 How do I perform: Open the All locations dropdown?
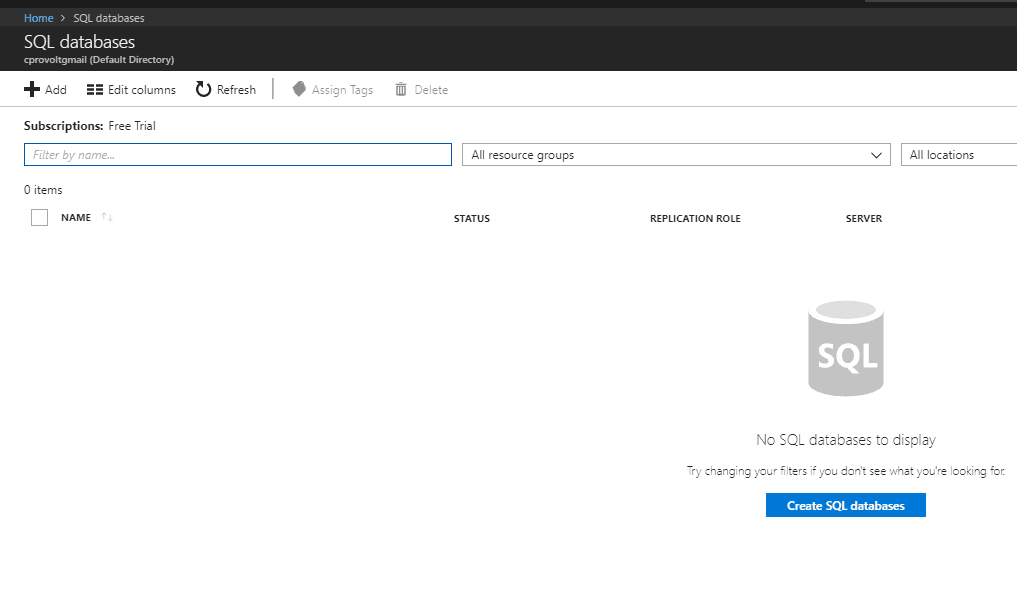[959, 154]
